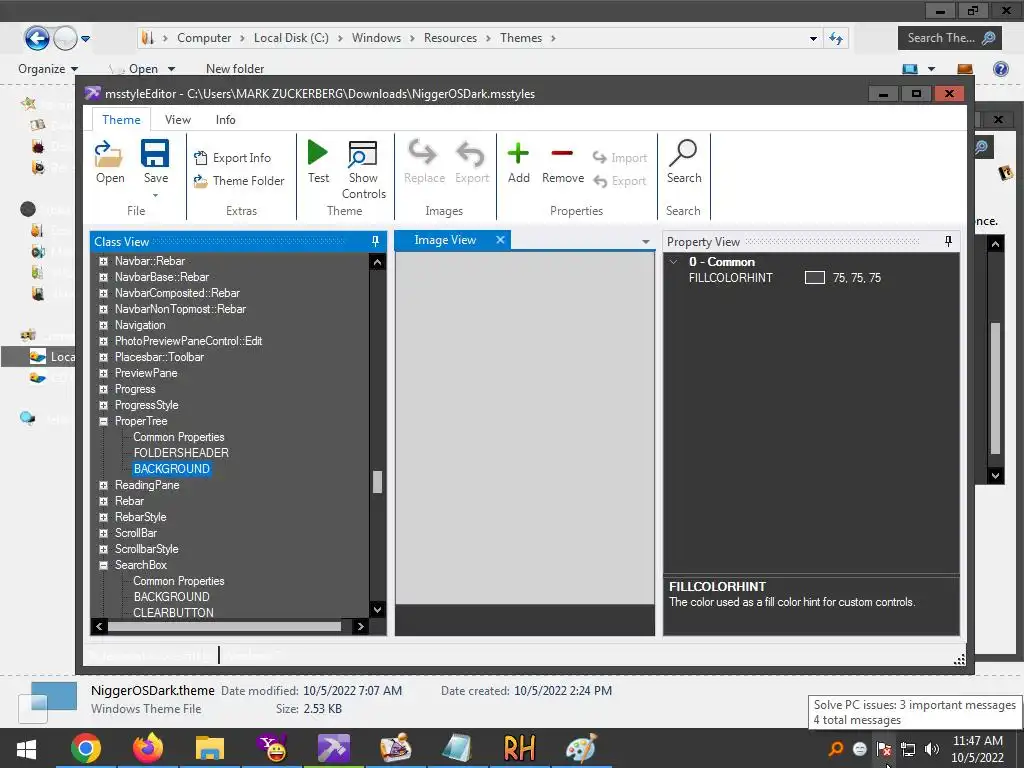Open Search with the magnifier icon

[684, 161]
